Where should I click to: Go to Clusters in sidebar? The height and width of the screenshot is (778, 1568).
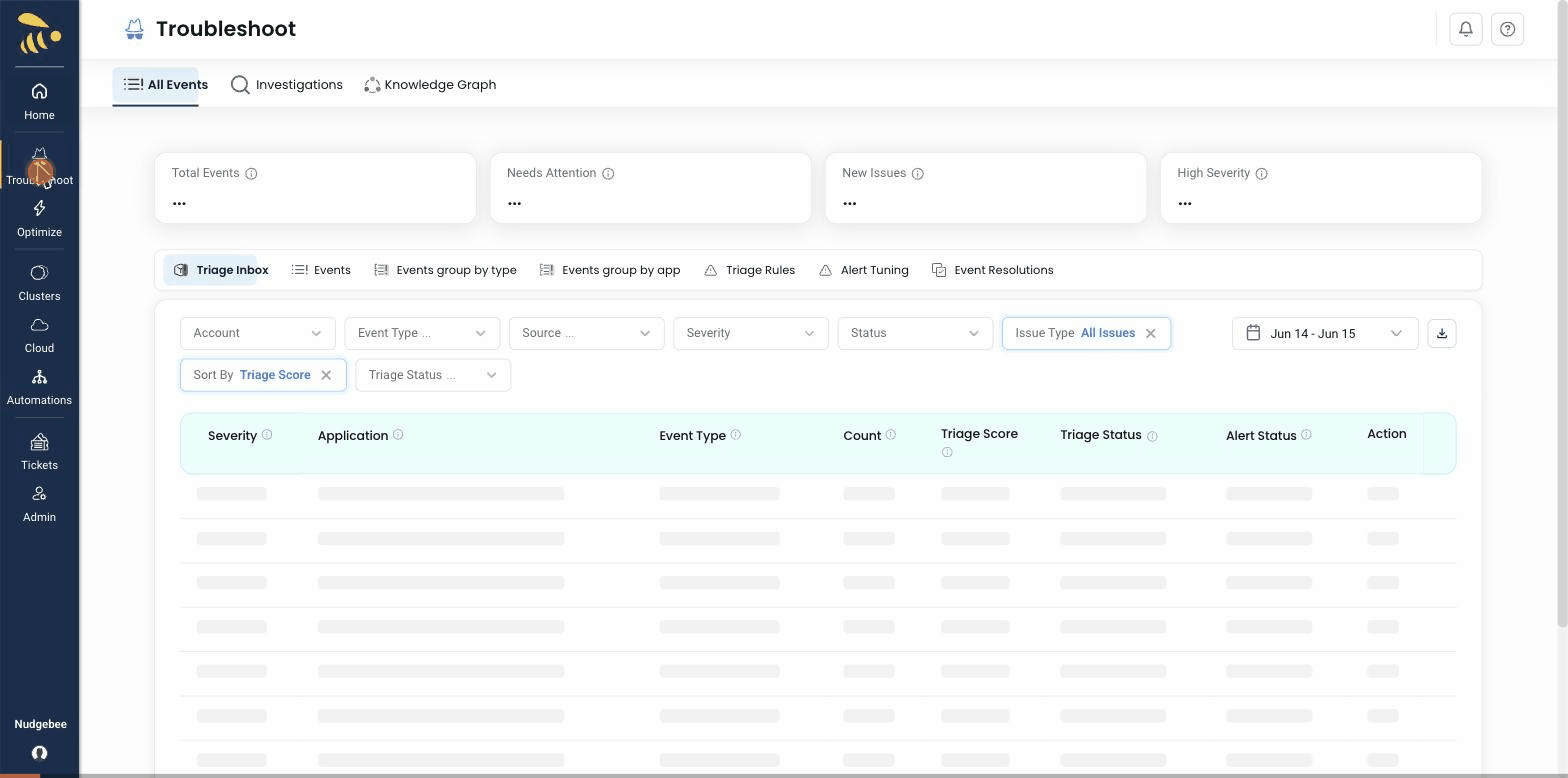pyautogui.click(x=39, y=283)
